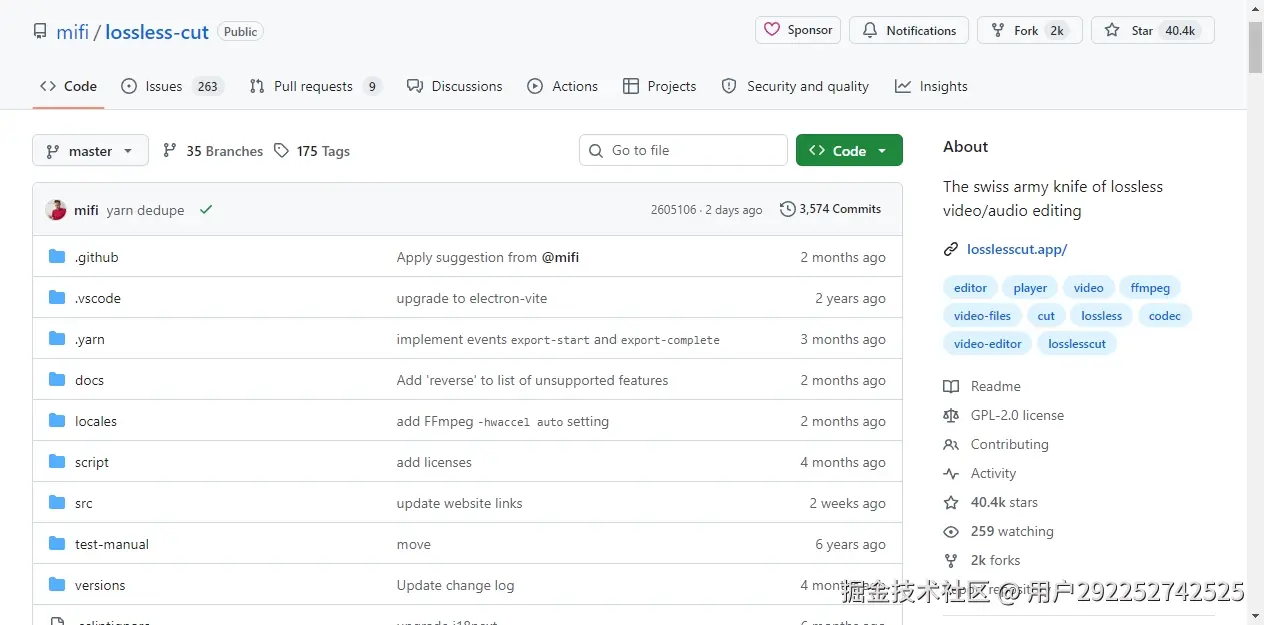The height and width of the screenshot is (625, 1264).
Task: Open the mifi owner link
Action: 72,32
